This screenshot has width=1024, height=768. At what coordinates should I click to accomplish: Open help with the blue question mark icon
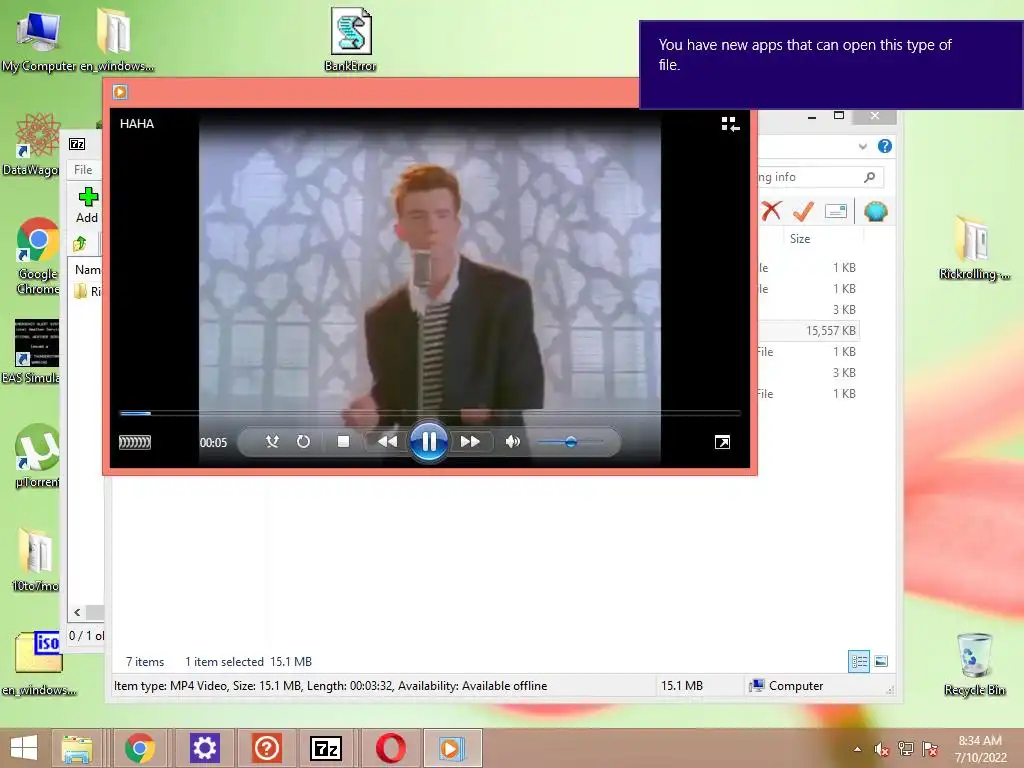pos(884,146)
